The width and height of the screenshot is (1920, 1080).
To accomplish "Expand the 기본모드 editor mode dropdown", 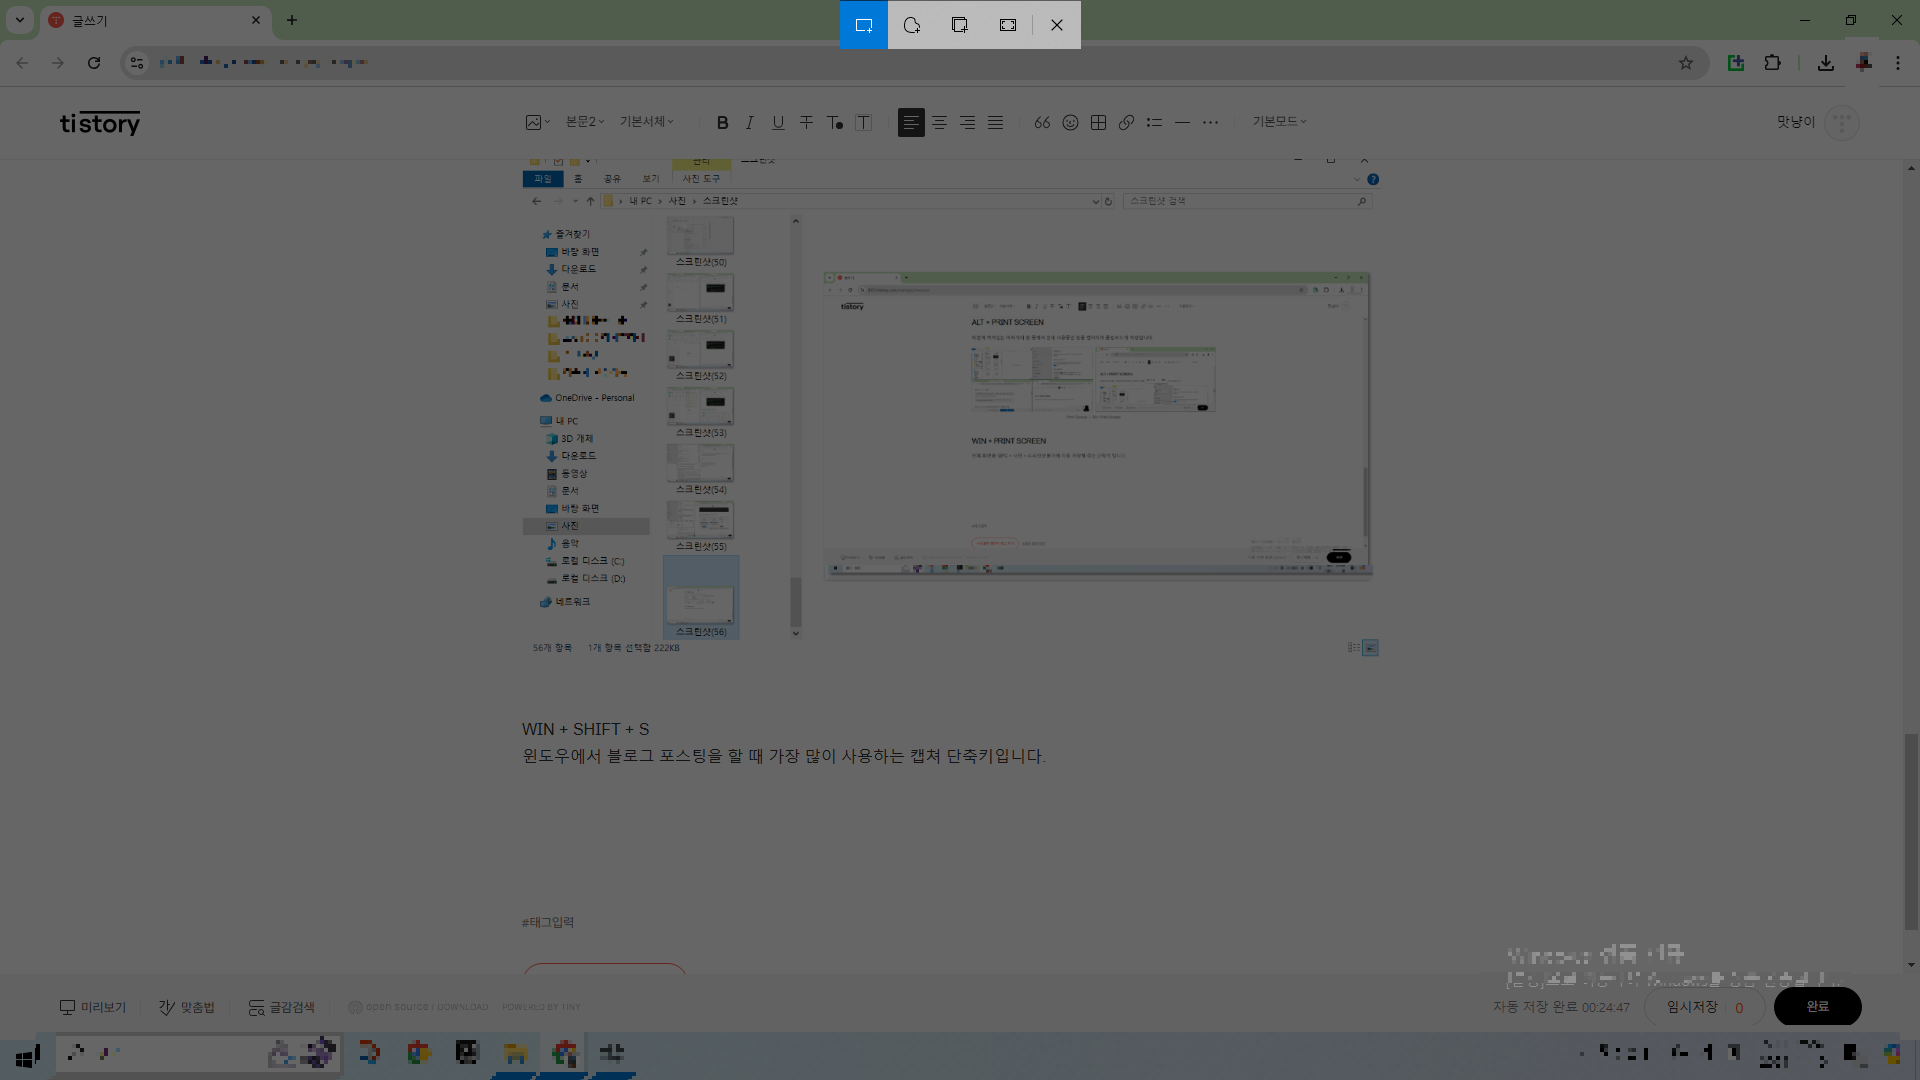I will [x=1279, y=121].
